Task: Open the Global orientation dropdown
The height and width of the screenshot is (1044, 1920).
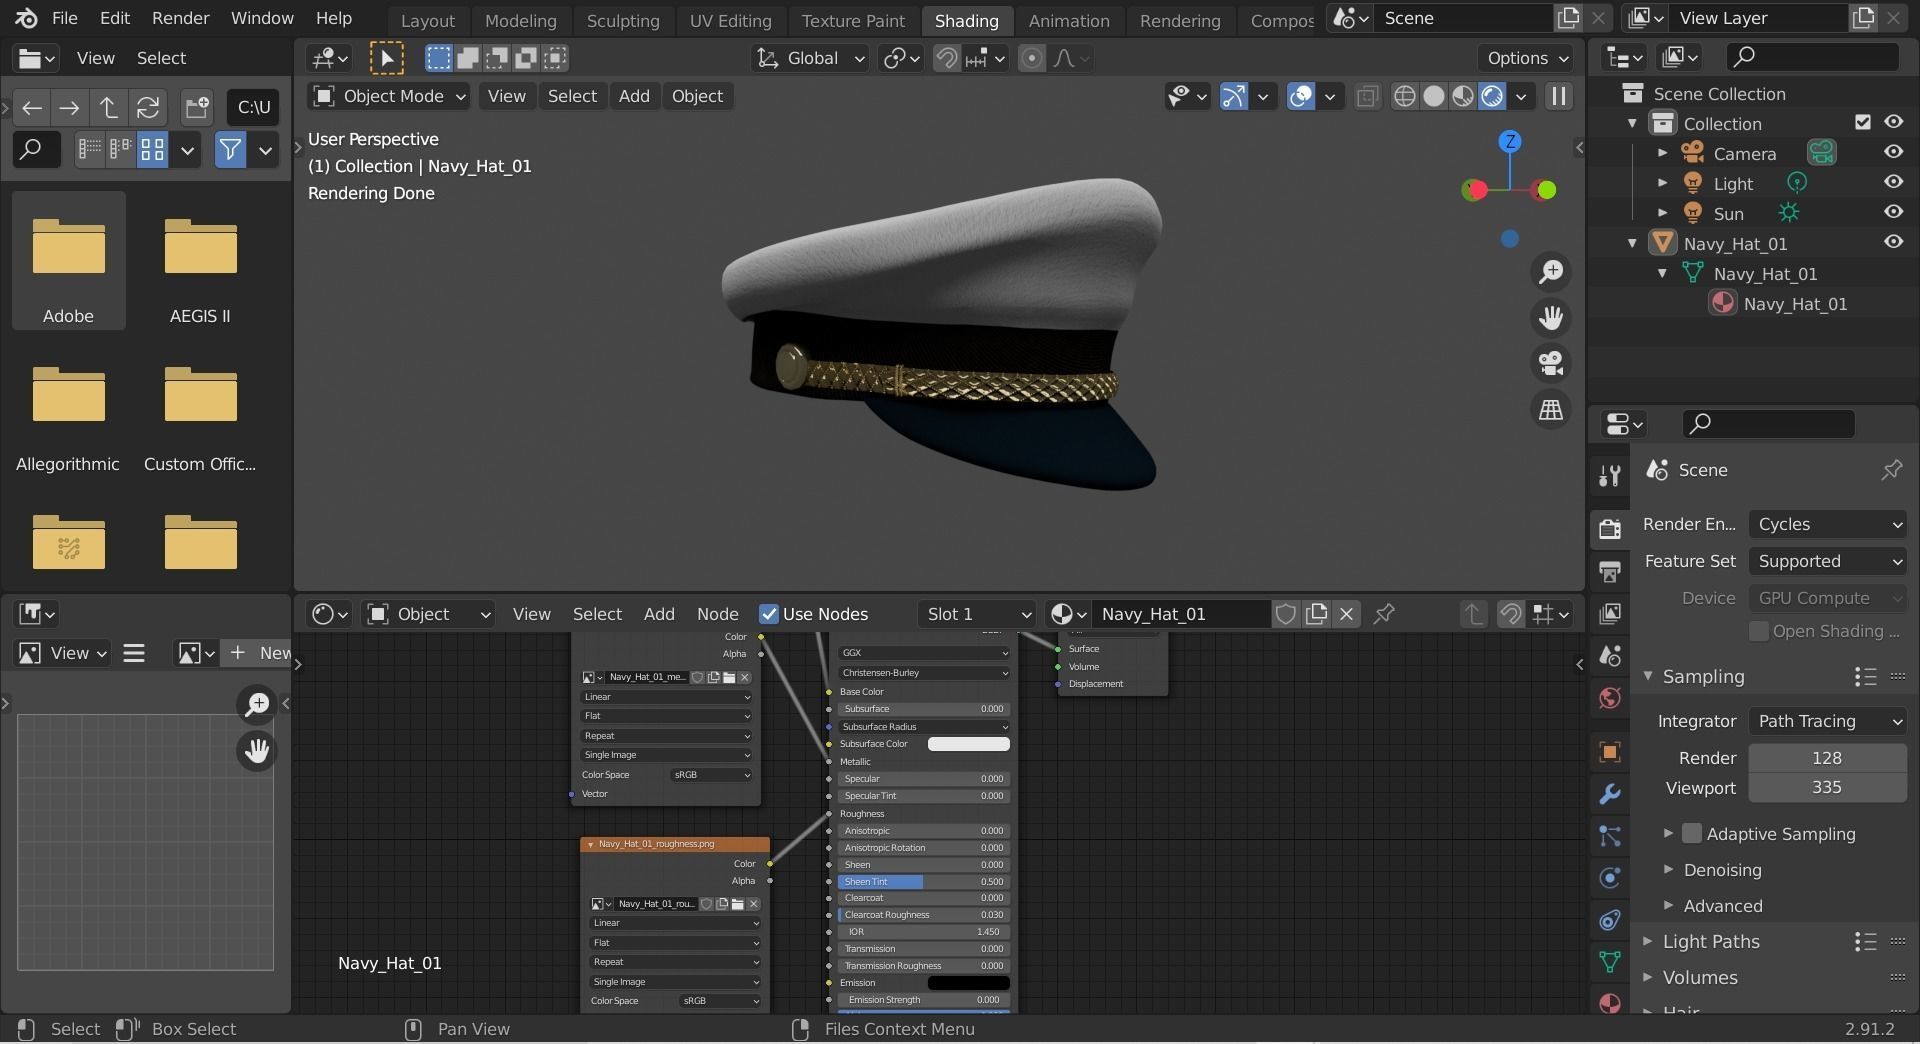Action: point(811,58)
